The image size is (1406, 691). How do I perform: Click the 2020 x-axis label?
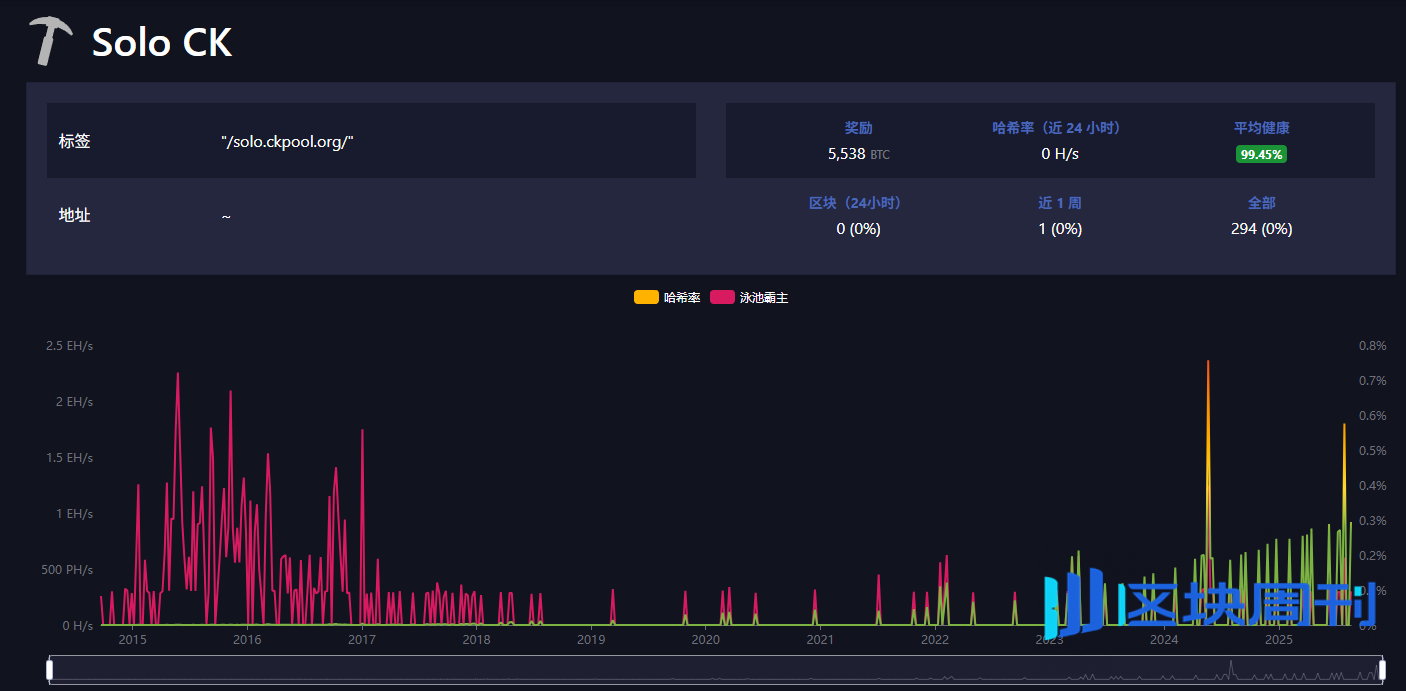click(x=706, y=639)
